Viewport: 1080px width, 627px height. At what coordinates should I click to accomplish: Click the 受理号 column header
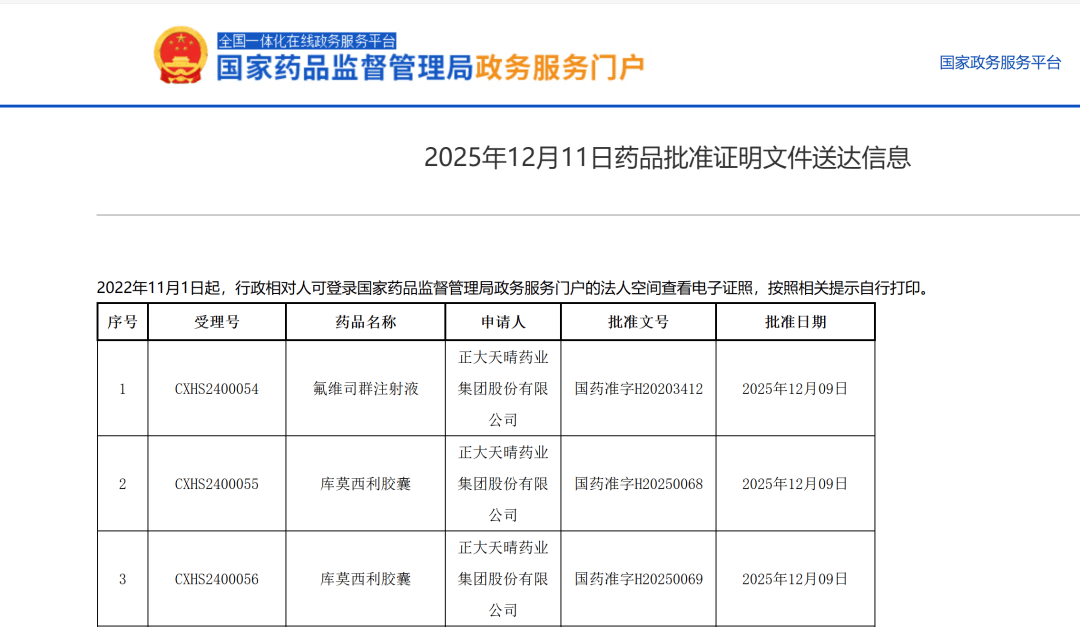(216, 321)
